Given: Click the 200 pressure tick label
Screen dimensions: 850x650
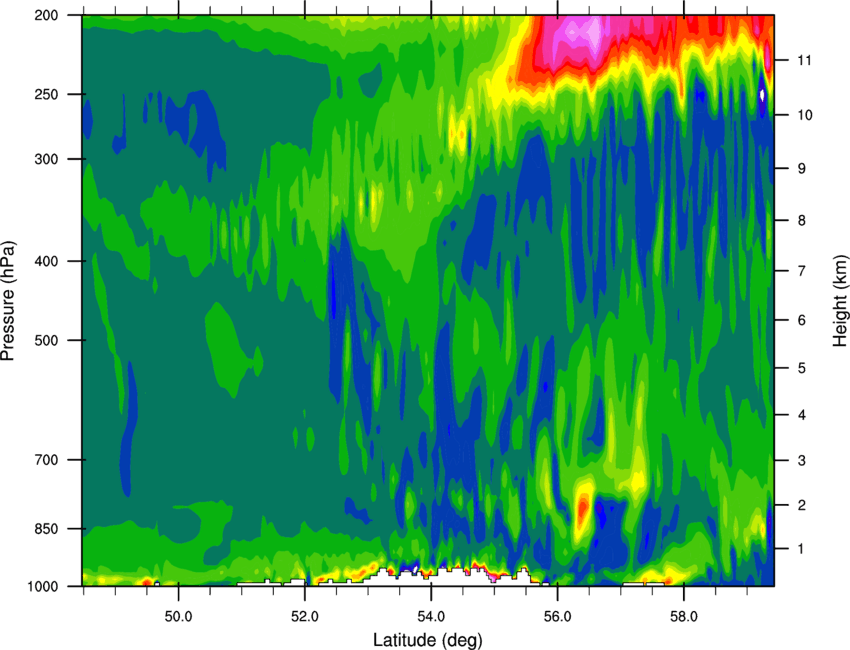Looking at the screenshot, I should pyautogui.click(x=46, y=15).
